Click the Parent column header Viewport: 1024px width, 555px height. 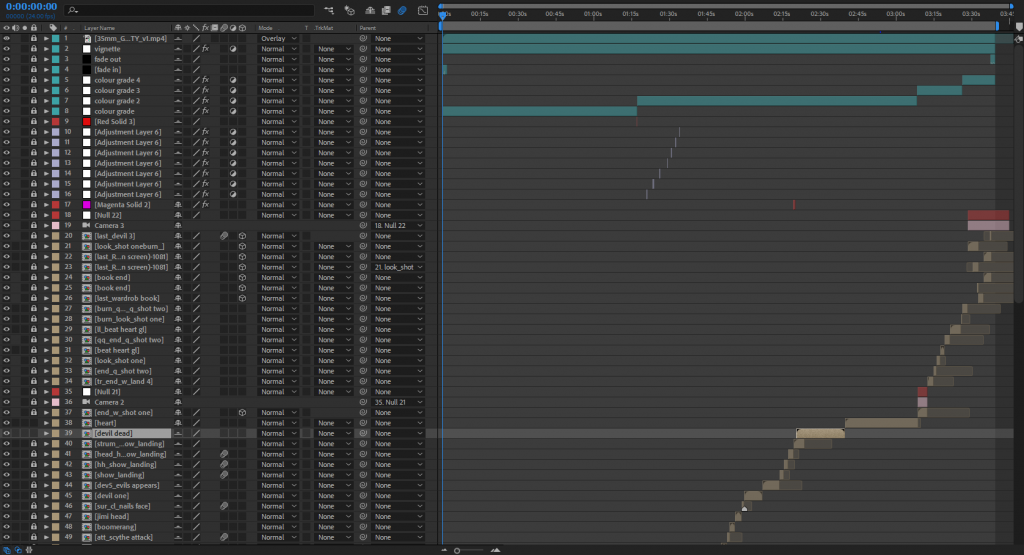click(368, 28)
